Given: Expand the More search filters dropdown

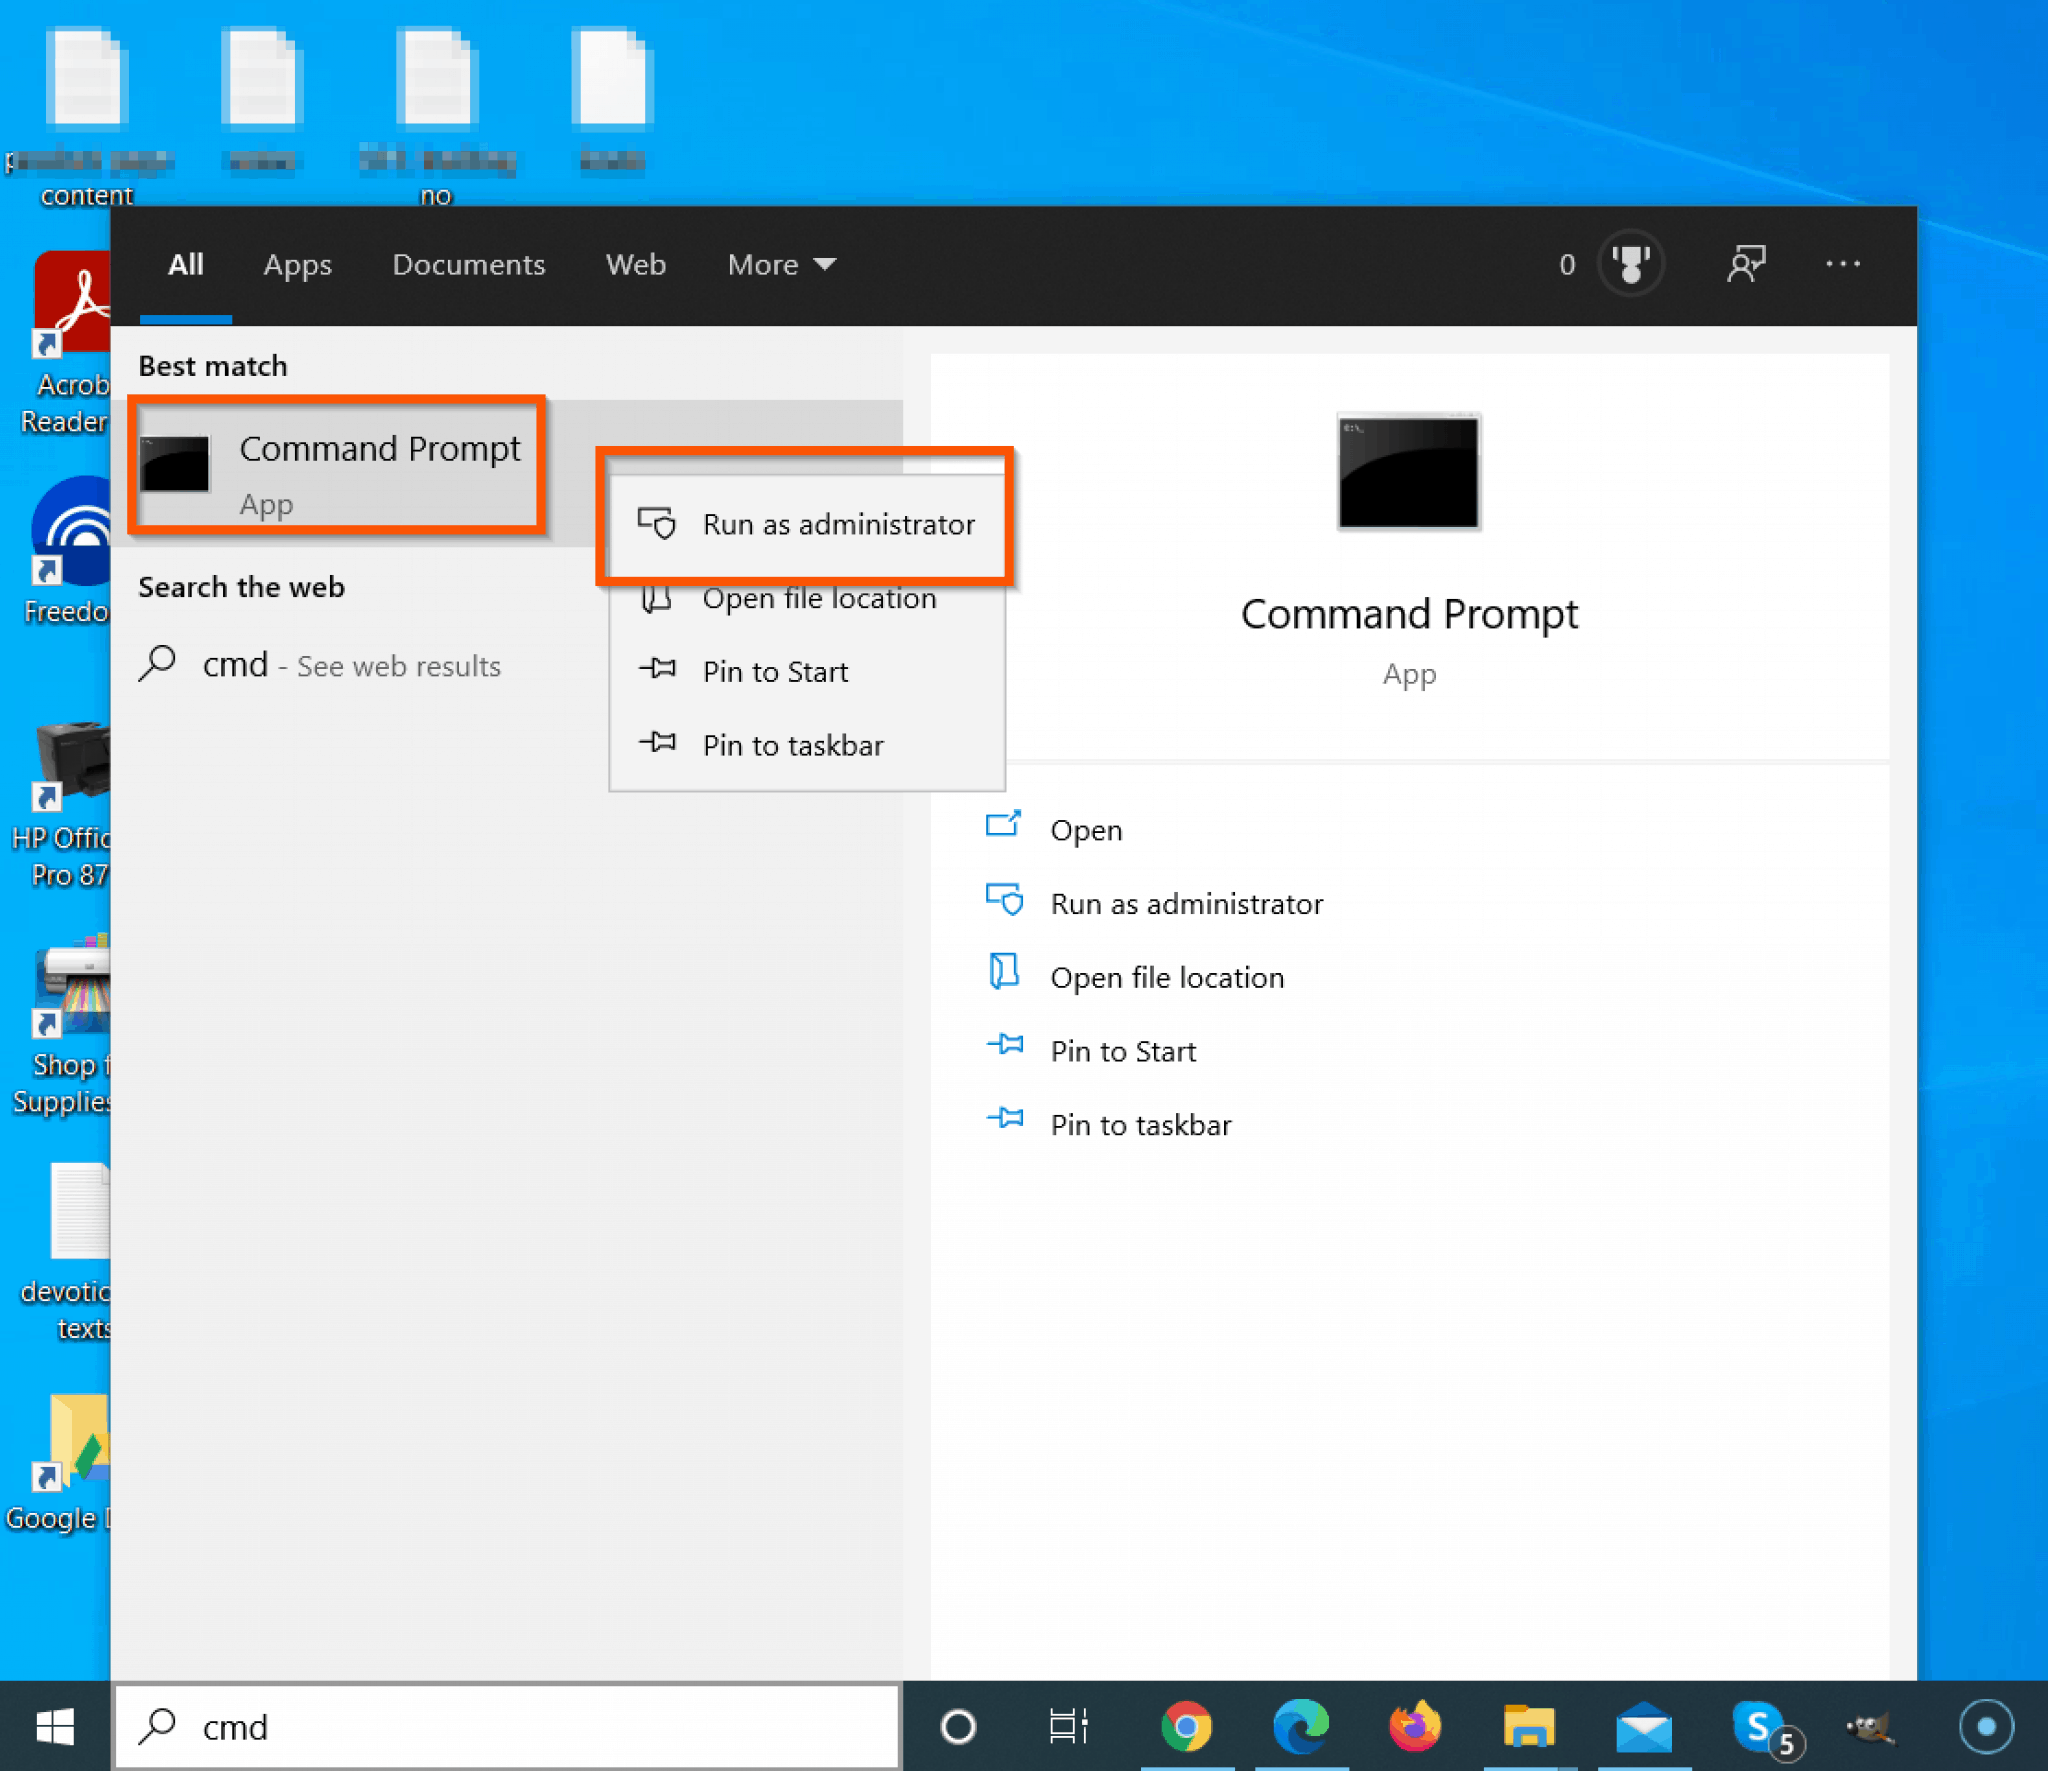Looking at the screenshot, I should pos(780,264).
